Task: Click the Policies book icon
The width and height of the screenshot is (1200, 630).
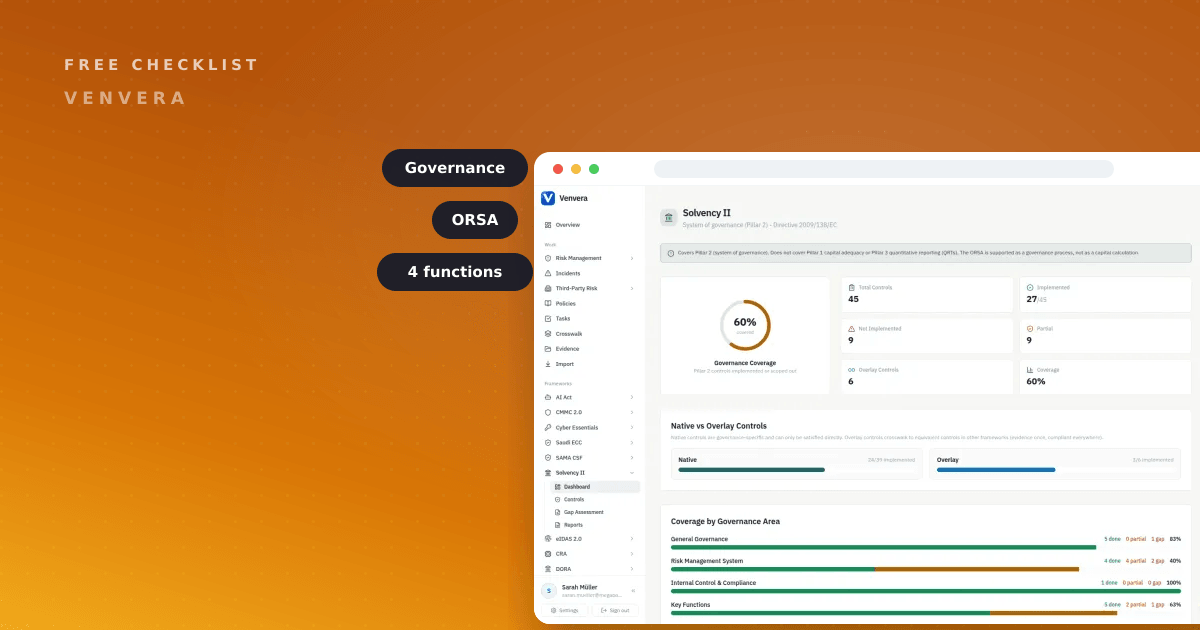Action: pyautogui.click(x=548, y=303)
